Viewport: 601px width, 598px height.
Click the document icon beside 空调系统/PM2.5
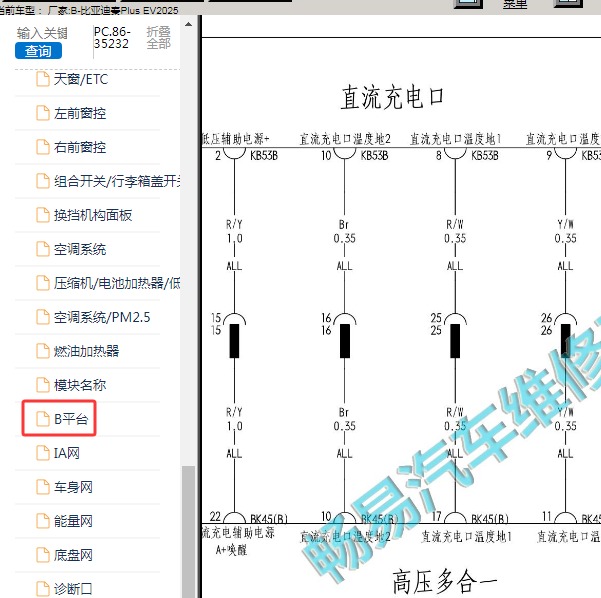(43, 317)
